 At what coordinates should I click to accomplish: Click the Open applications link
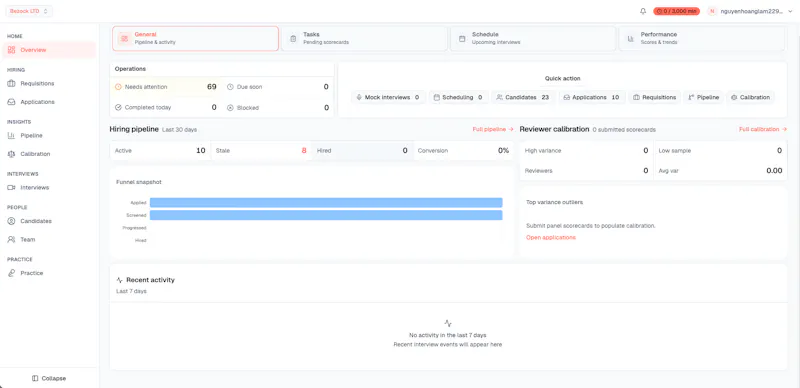click(x=551, y=237)
